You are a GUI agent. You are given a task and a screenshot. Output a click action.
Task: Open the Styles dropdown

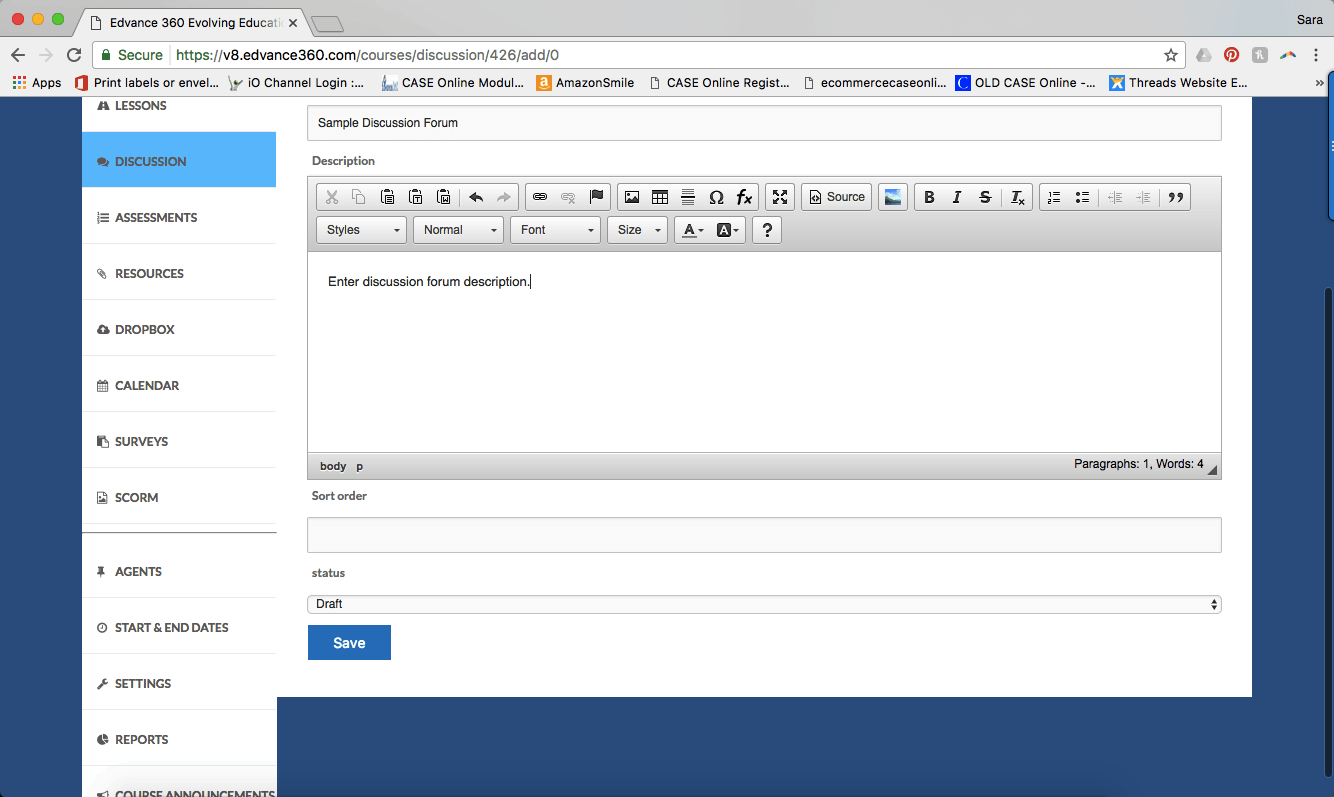tap(362, 230)
